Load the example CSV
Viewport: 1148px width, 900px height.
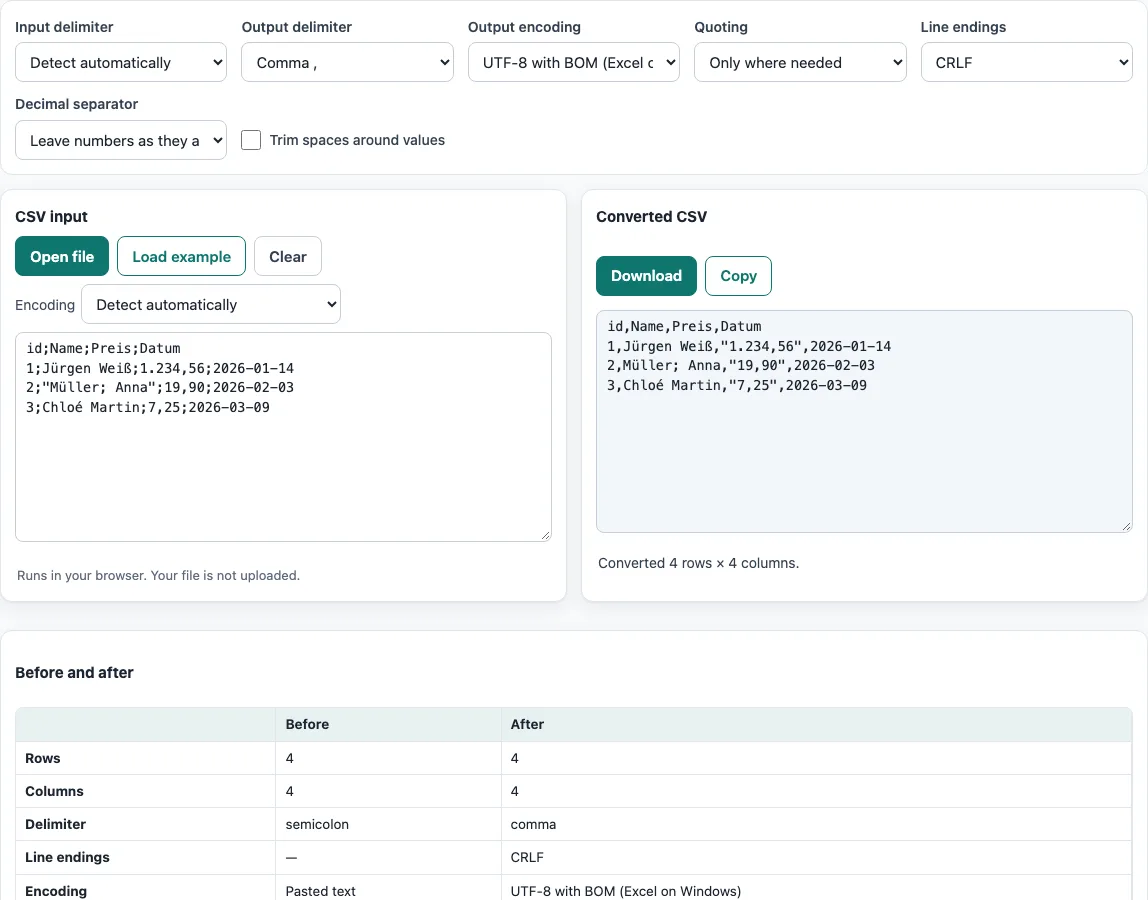[x=182, y=256]
